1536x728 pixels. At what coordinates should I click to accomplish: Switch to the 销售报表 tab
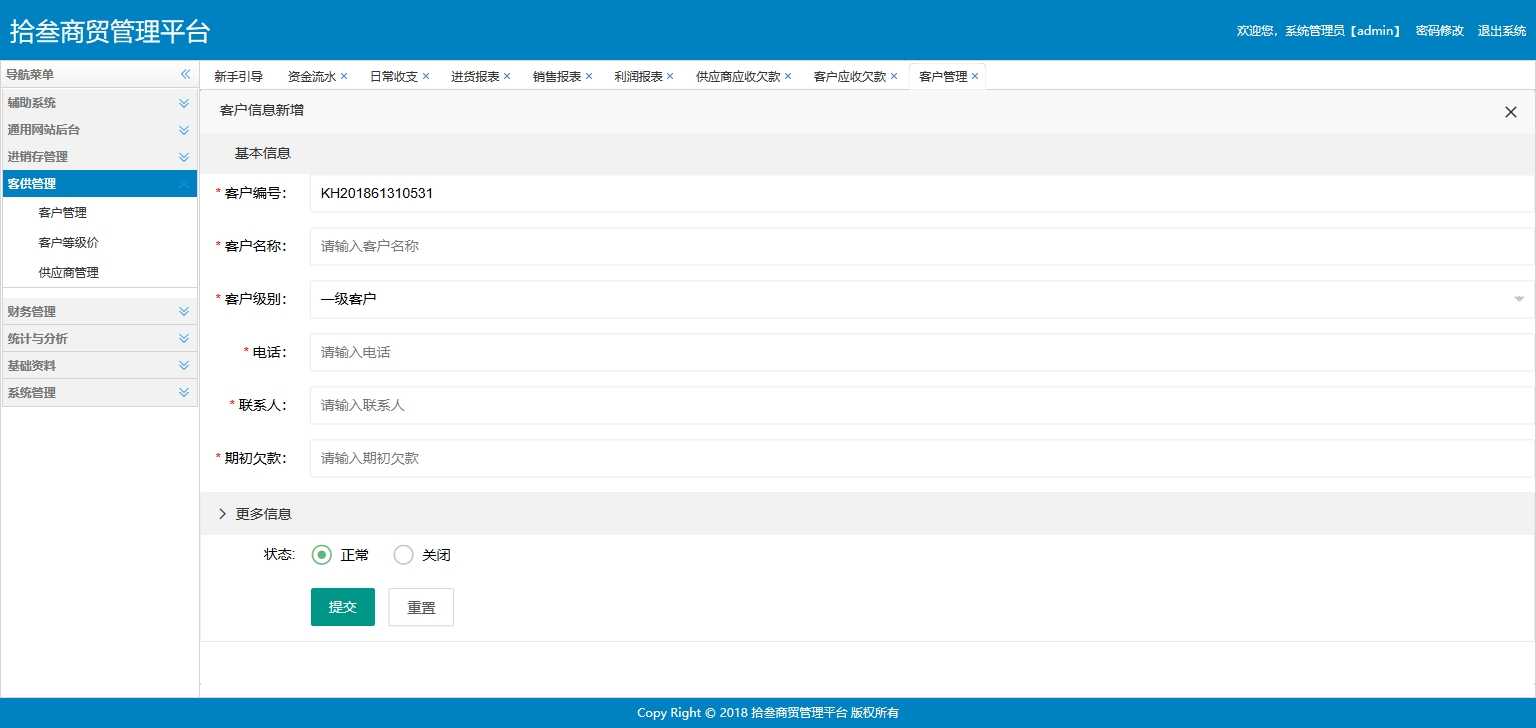557,76
